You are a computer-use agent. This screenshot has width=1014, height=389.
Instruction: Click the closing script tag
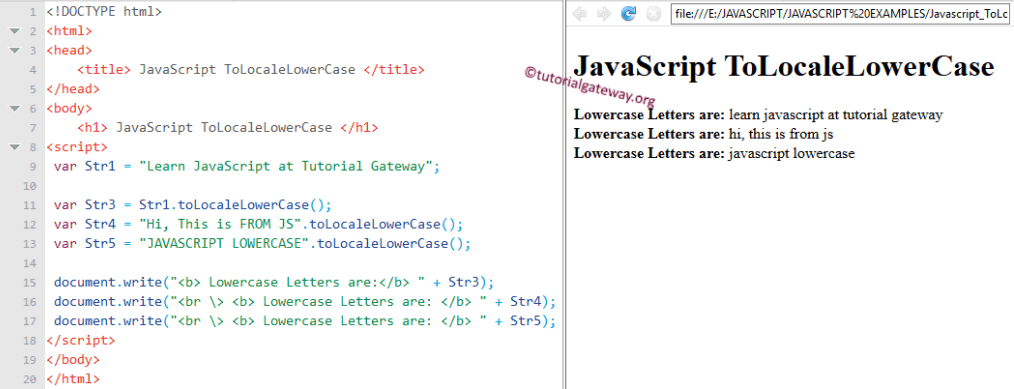coord(81,341)
